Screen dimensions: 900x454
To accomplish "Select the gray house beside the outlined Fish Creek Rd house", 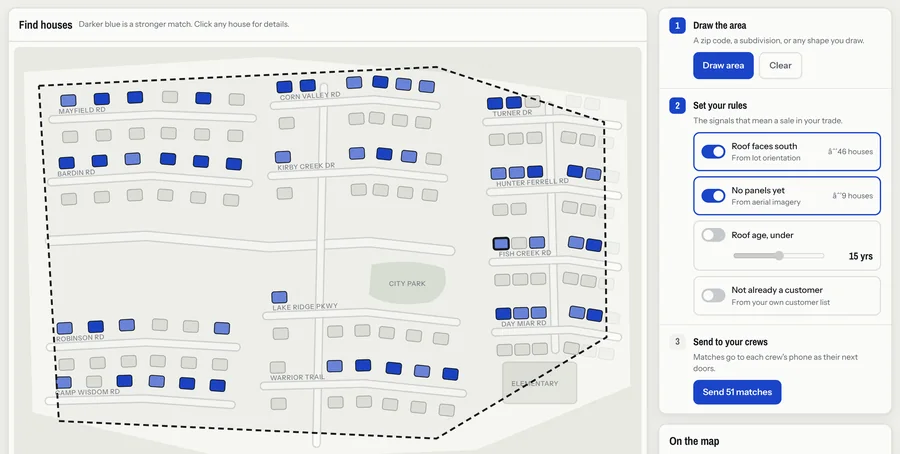I will (519, 243).
